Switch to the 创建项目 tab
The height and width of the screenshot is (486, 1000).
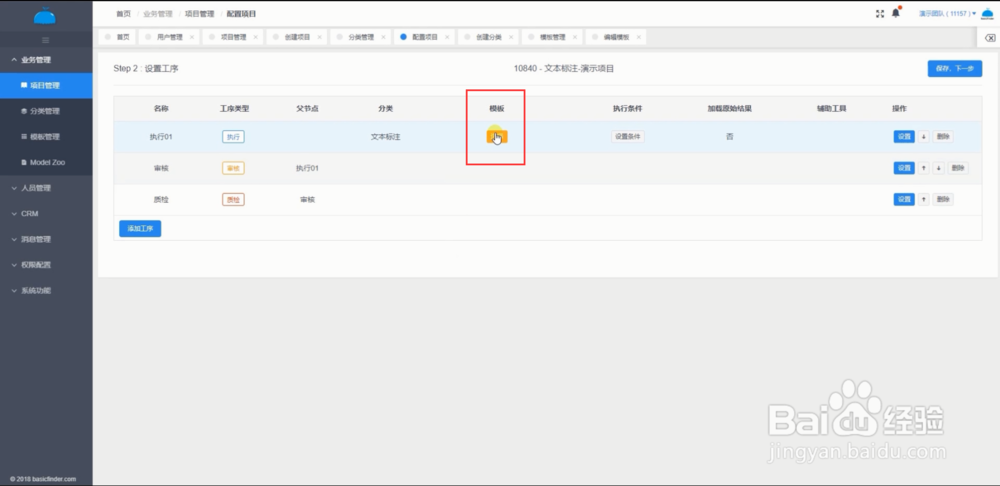pyautogui.click(x=297, y=37)
